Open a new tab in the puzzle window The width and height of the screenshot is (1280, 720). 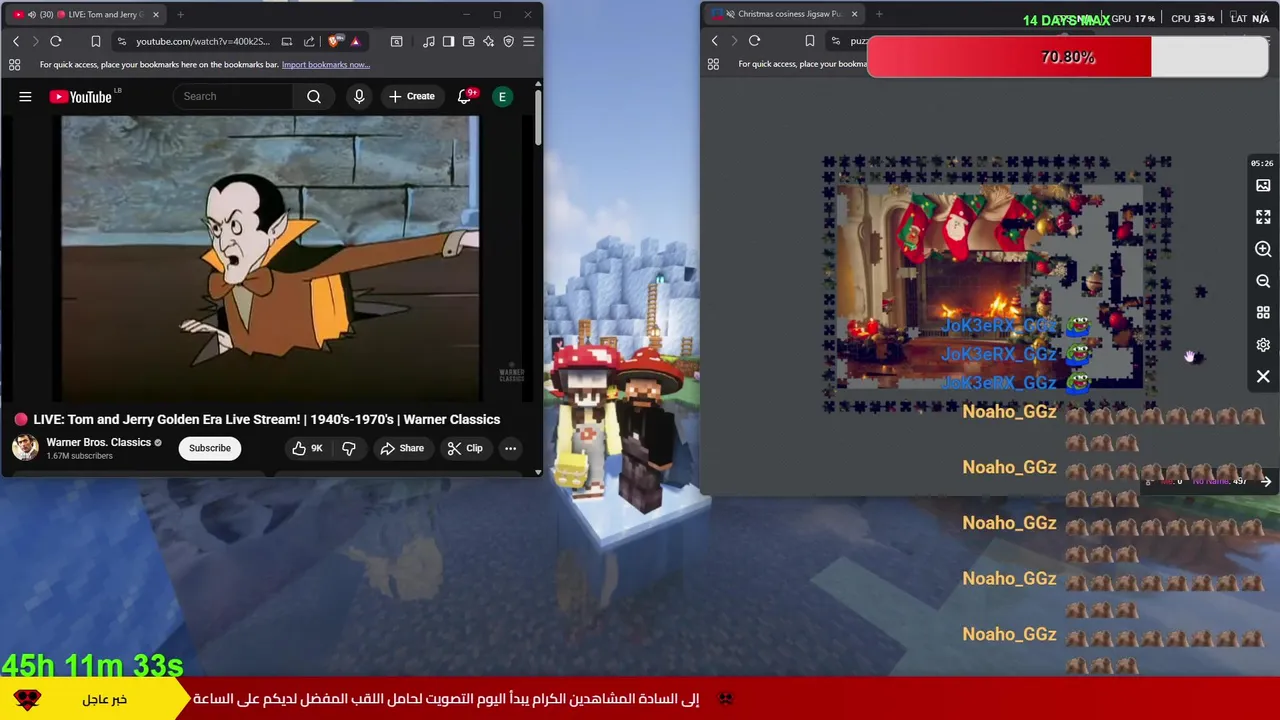click(x=879, y=15)
